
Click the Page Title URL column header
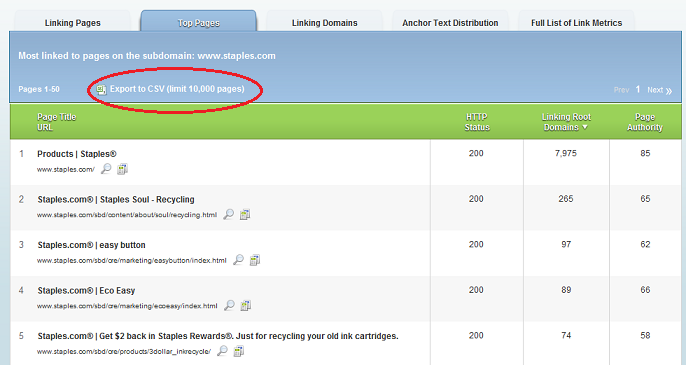click(x=56, y=122)
